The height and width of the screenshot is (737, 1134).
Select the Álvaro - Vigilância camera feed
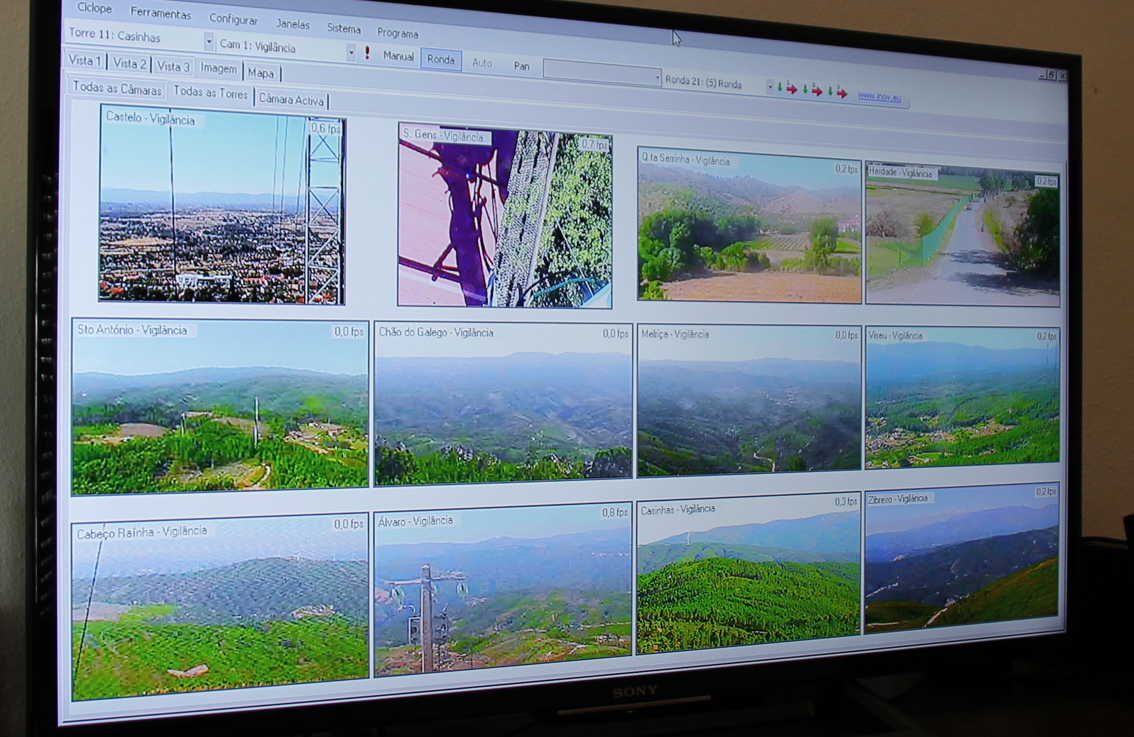pos(502,591)
